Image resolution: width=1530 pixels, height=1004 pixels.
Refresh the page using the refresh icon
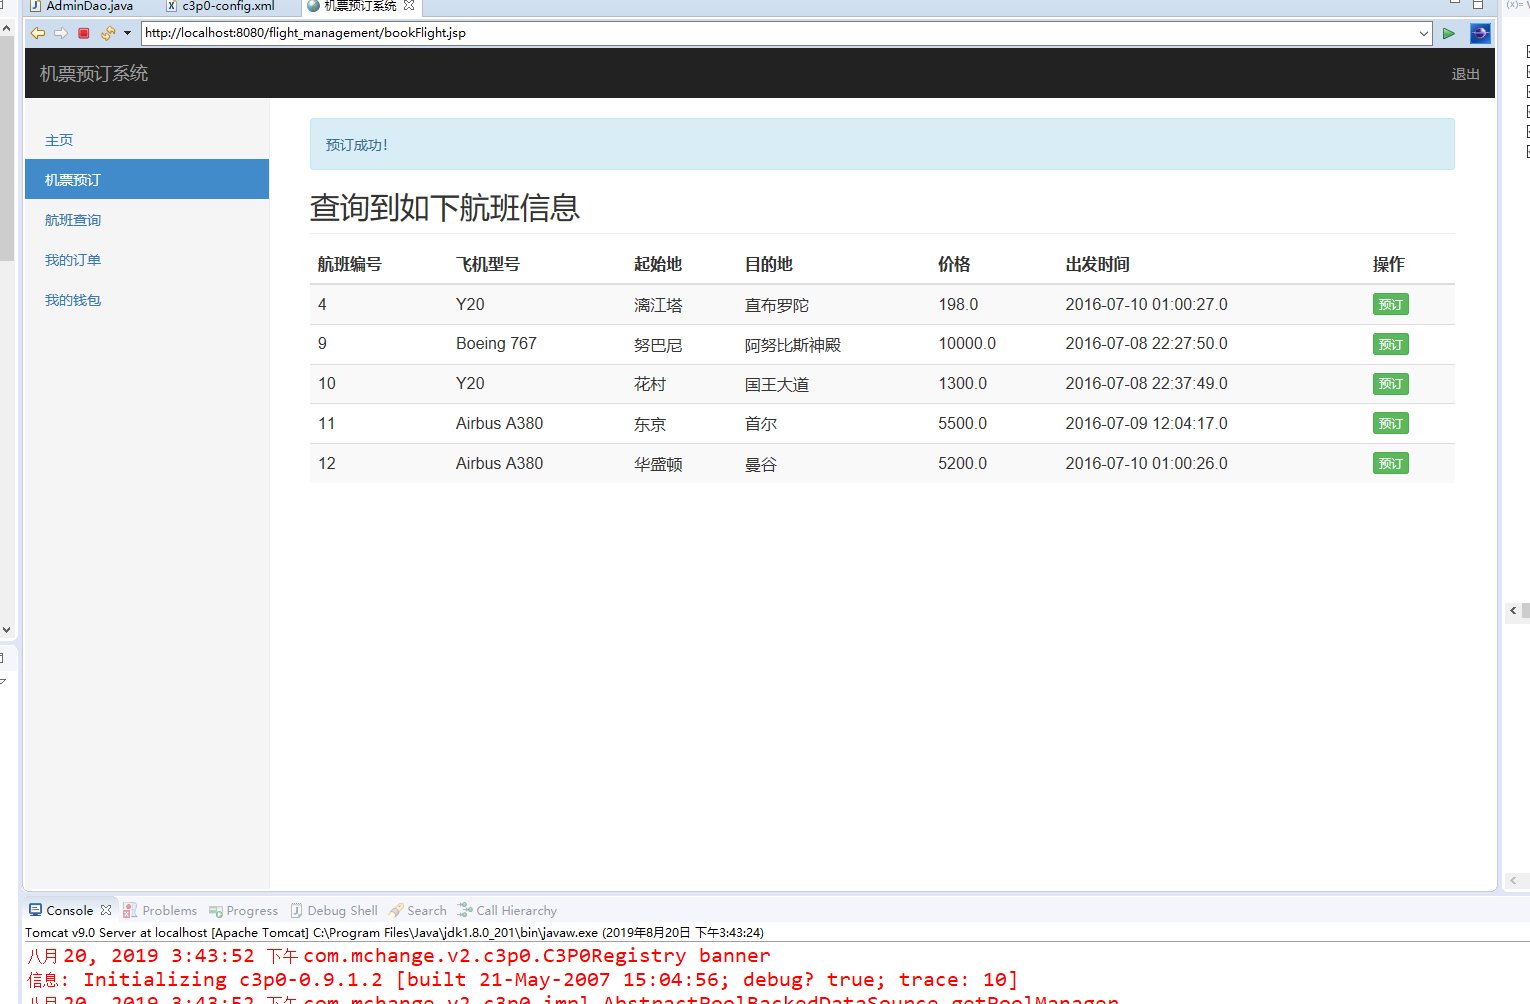click(x=106, y=32)
